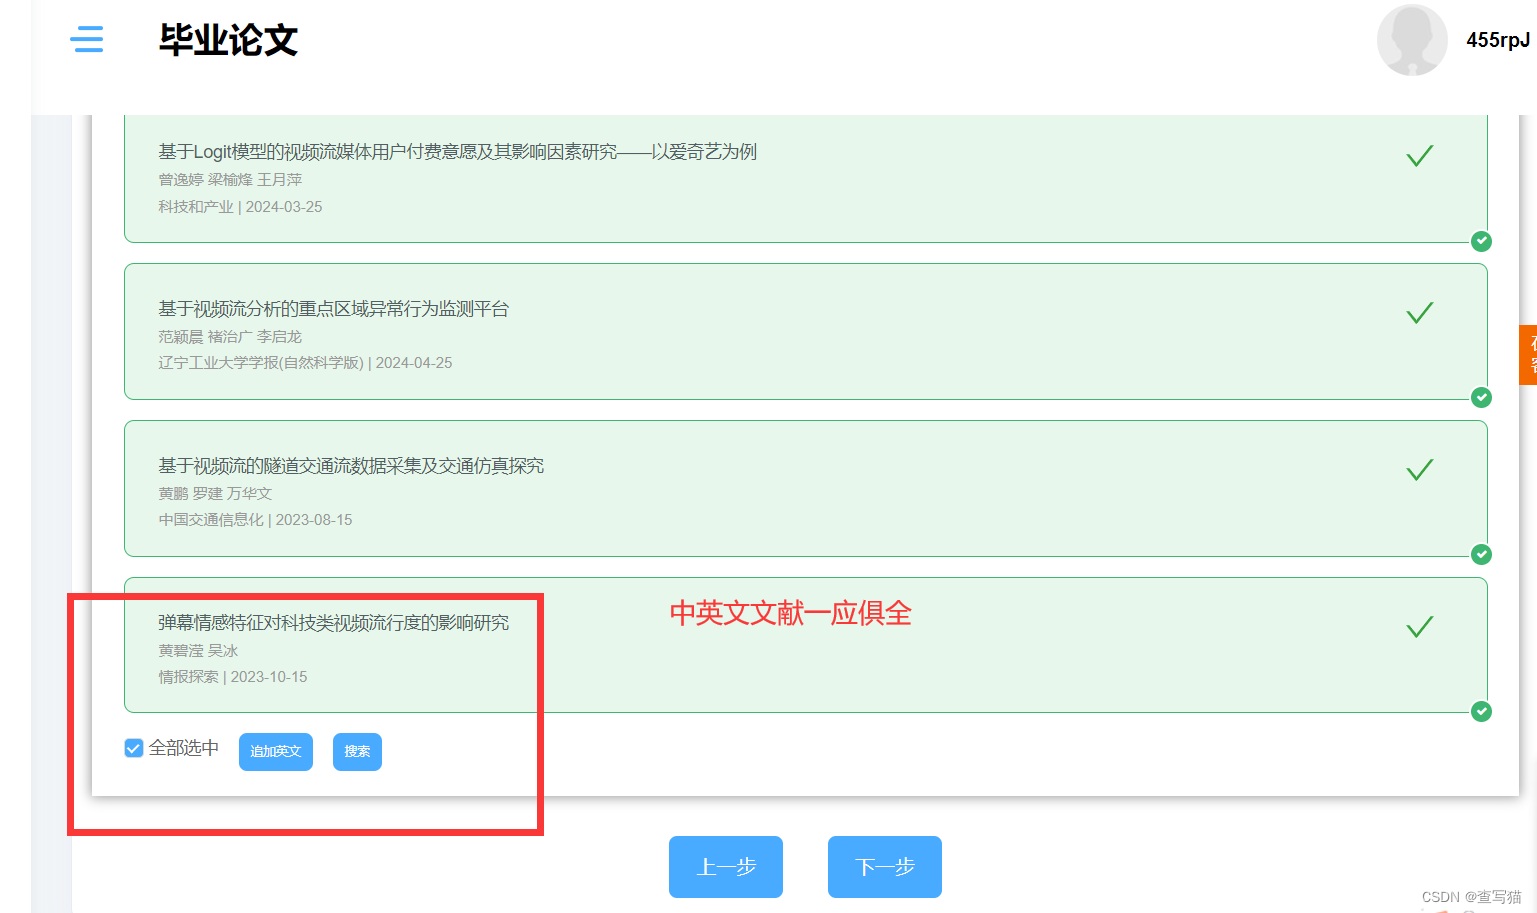Image resolution: width=1537 pixels, height=913 pixels.
Task: Go back with 上一步 button
Action: tap(726, 867)
